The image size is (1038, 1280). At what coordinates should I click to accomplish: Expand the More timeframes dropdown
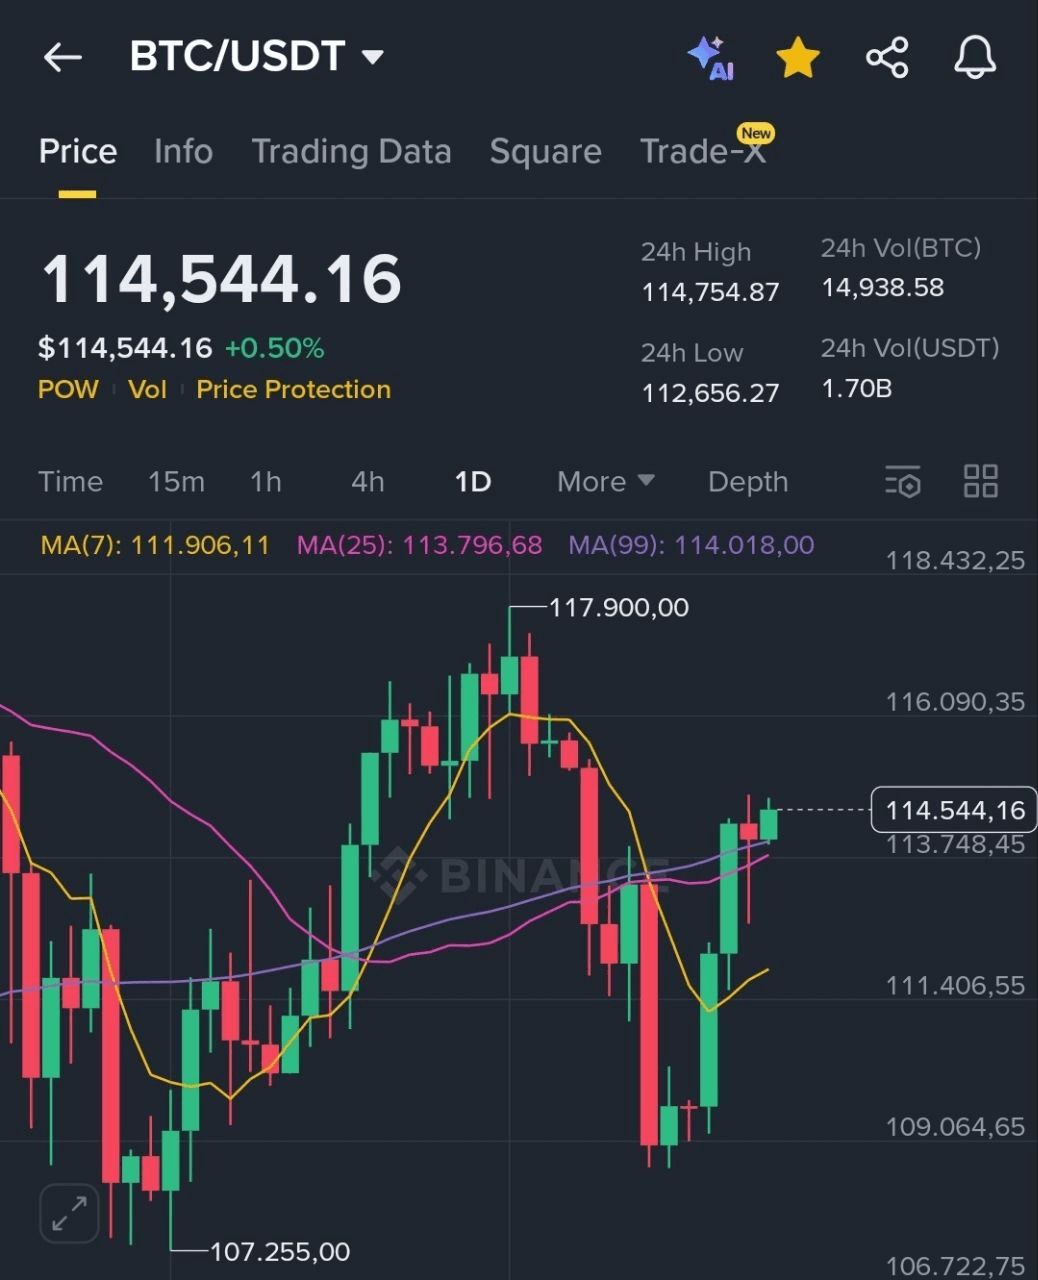pos(605,482)
